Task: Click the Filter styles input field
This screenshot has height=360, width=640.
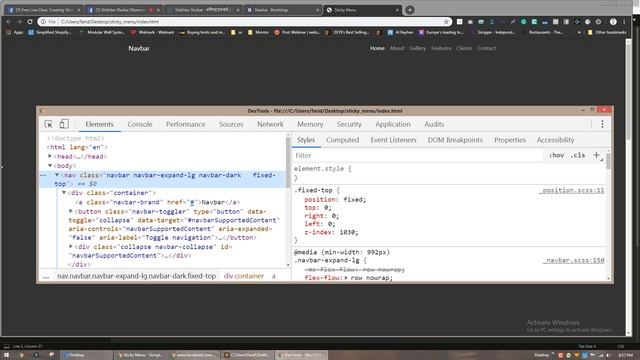Action: [418, 156]
